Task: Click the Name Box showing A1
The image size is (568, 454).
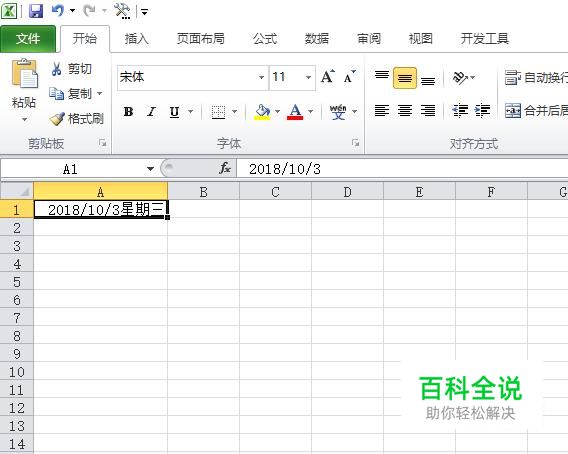Action: (x=71, y=169)
